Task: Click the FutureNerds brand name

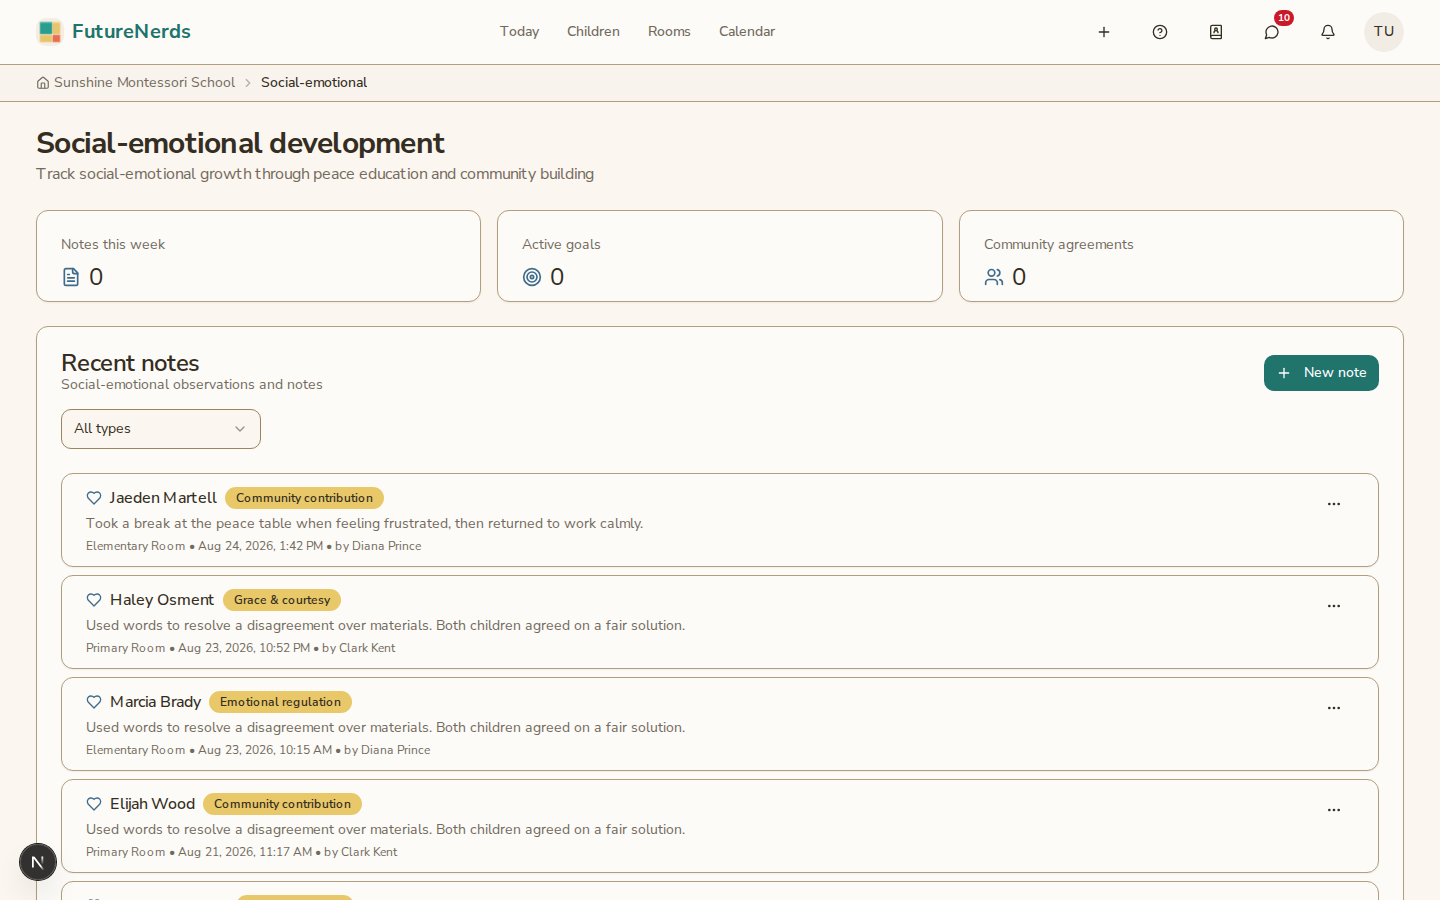Action: pyautogui.click(x=131, y=32)
